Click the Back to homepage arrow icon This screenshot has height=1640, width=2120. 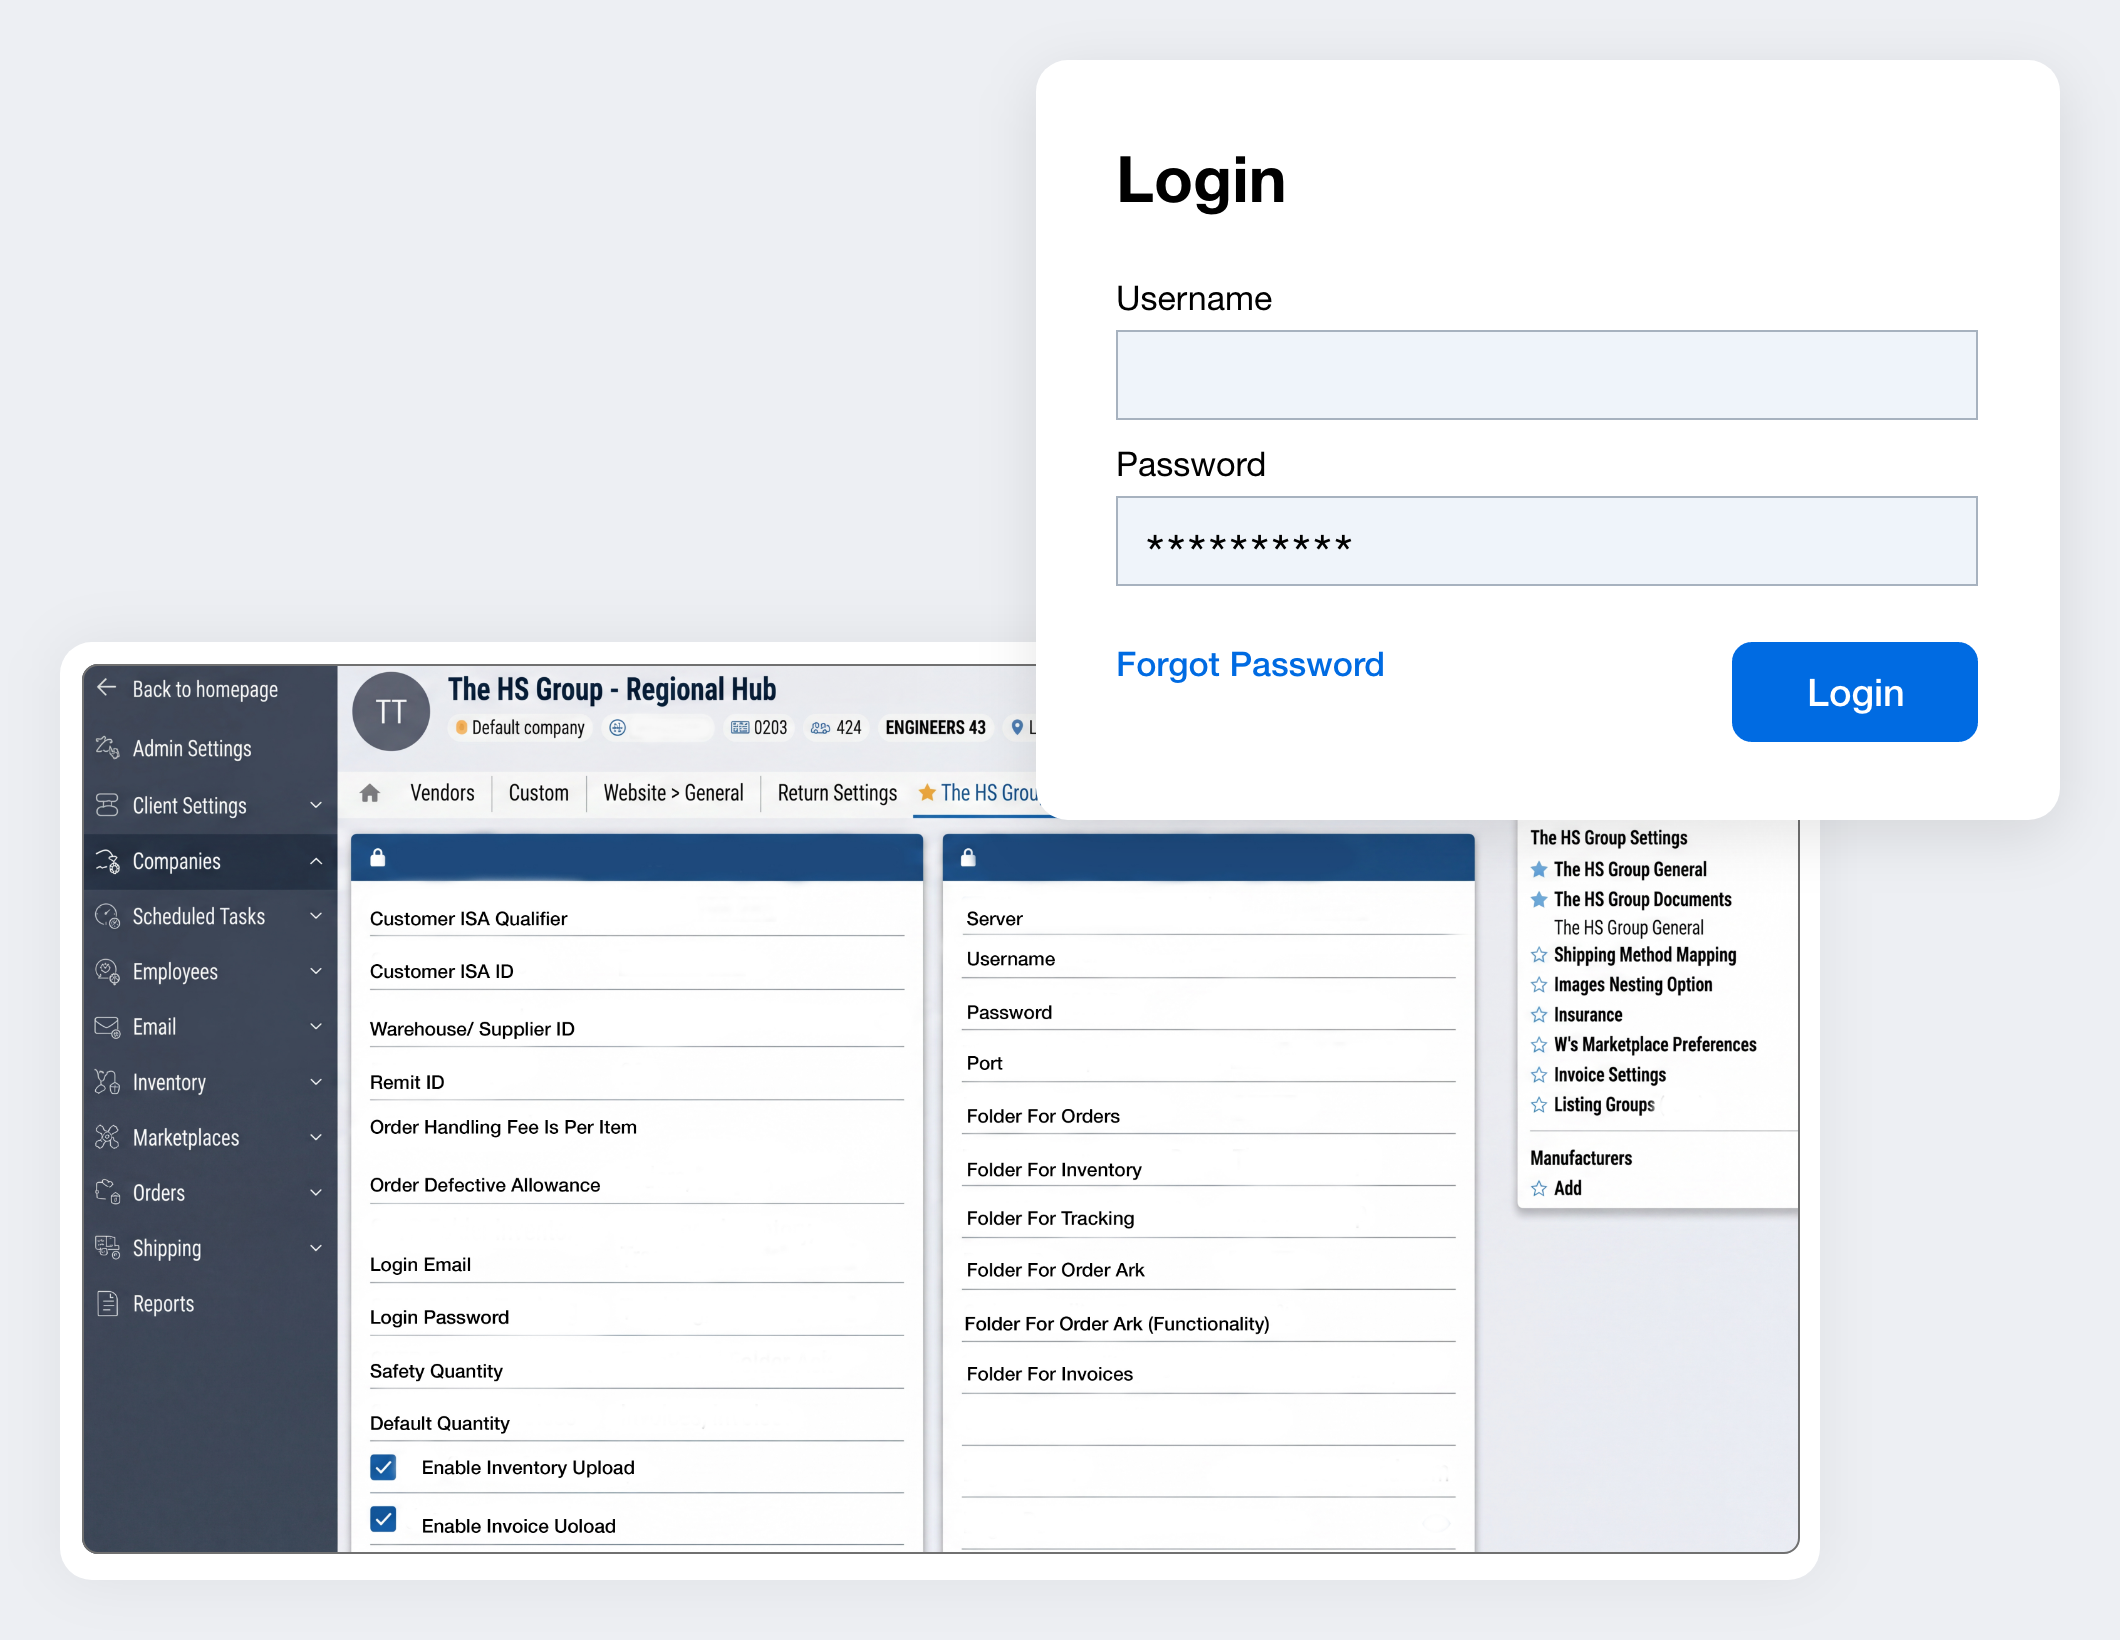click(107, 688)
